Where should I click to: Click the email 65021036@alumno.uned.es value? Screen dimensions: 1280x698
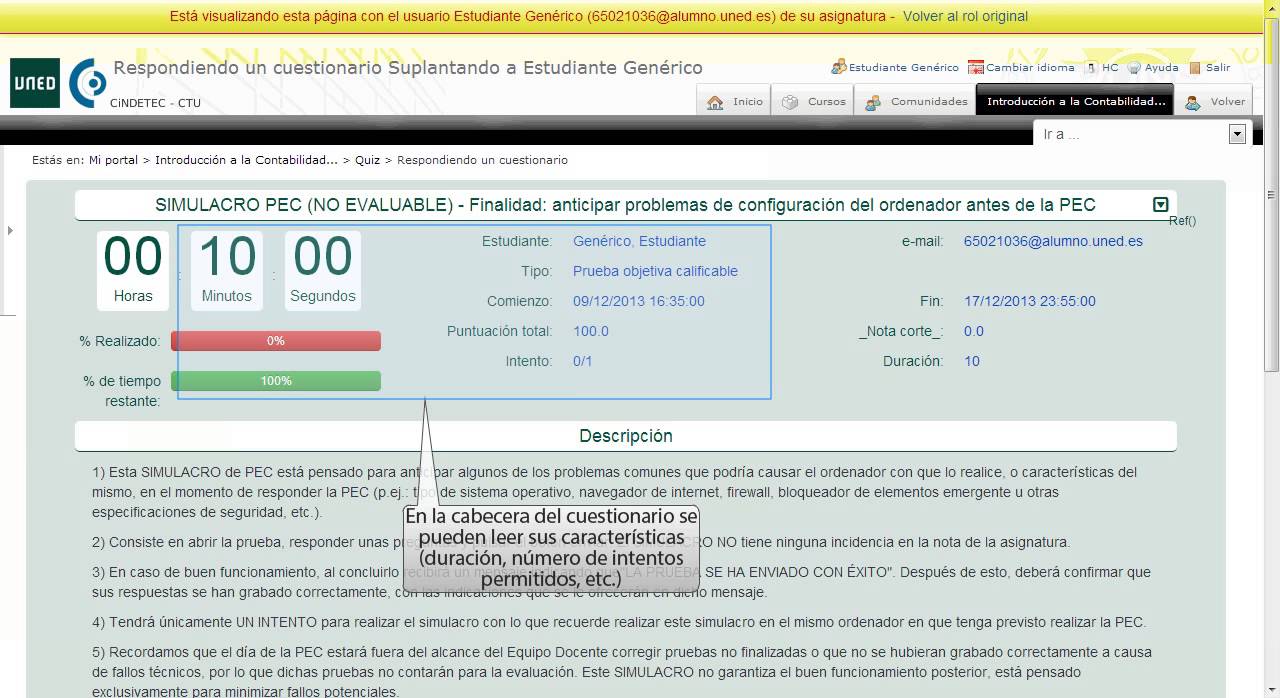click(1053, 241)
